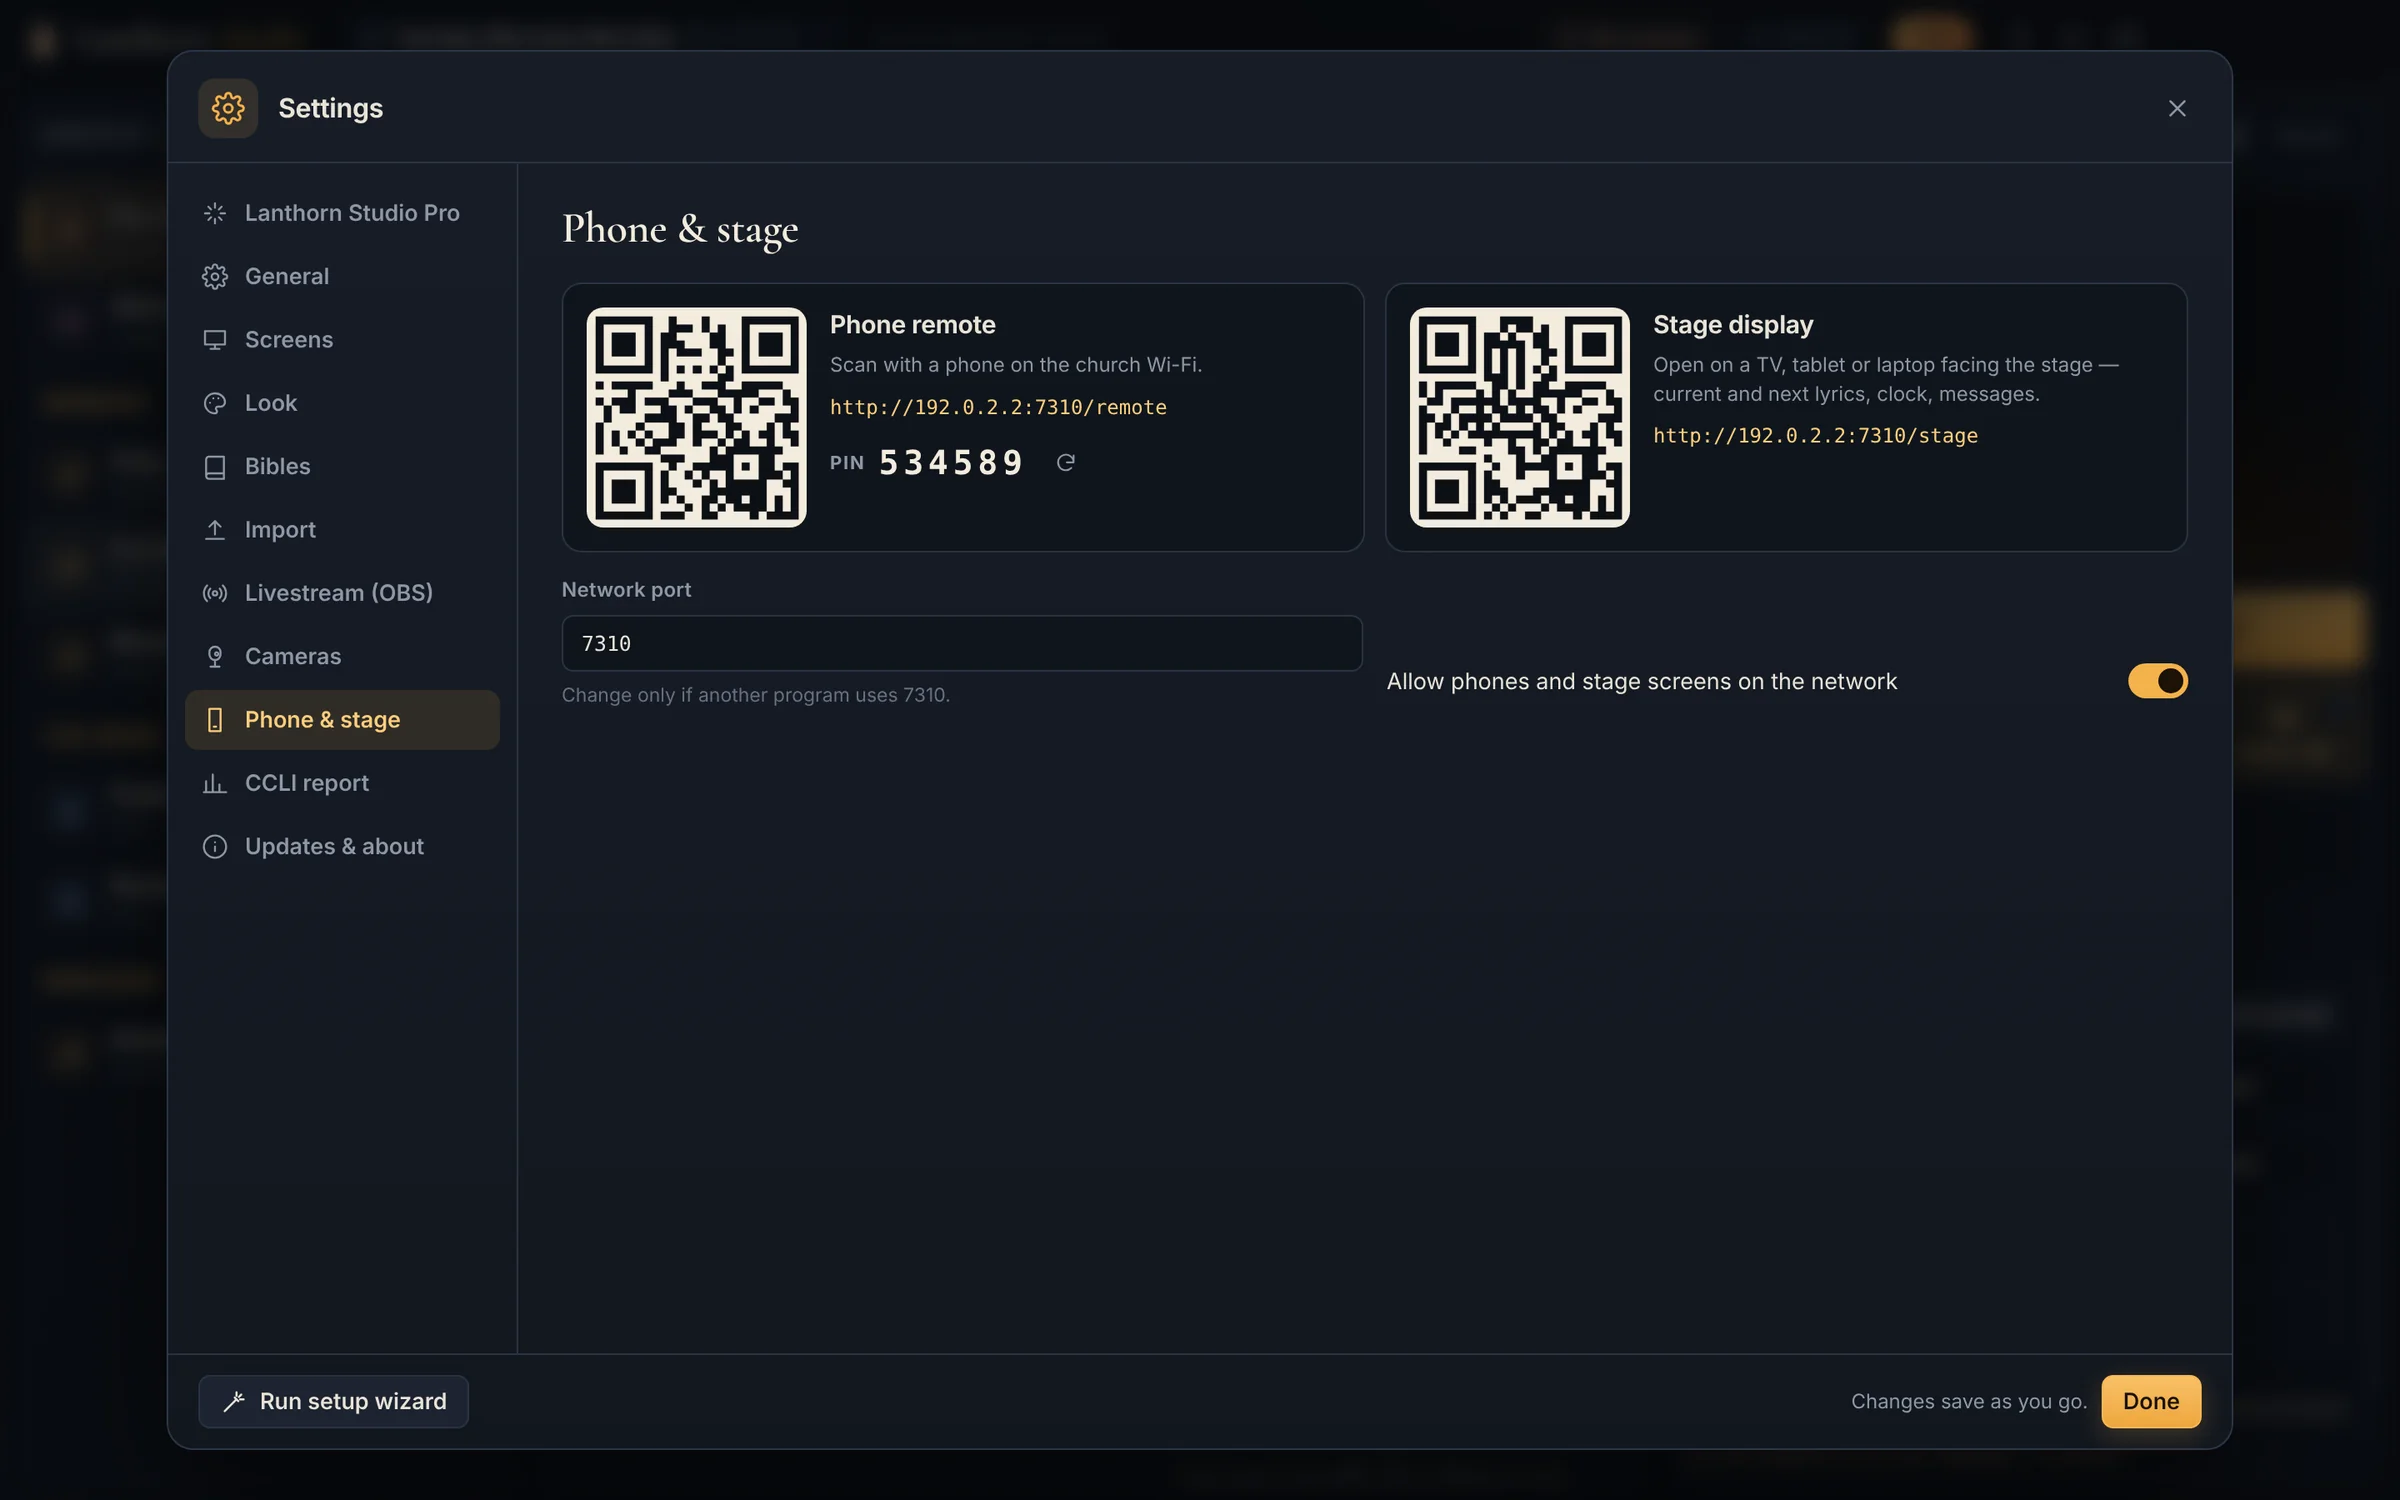Open the General settings section
The width and height of the screenshot is (2400, 1500).
(x=342, y=276)
